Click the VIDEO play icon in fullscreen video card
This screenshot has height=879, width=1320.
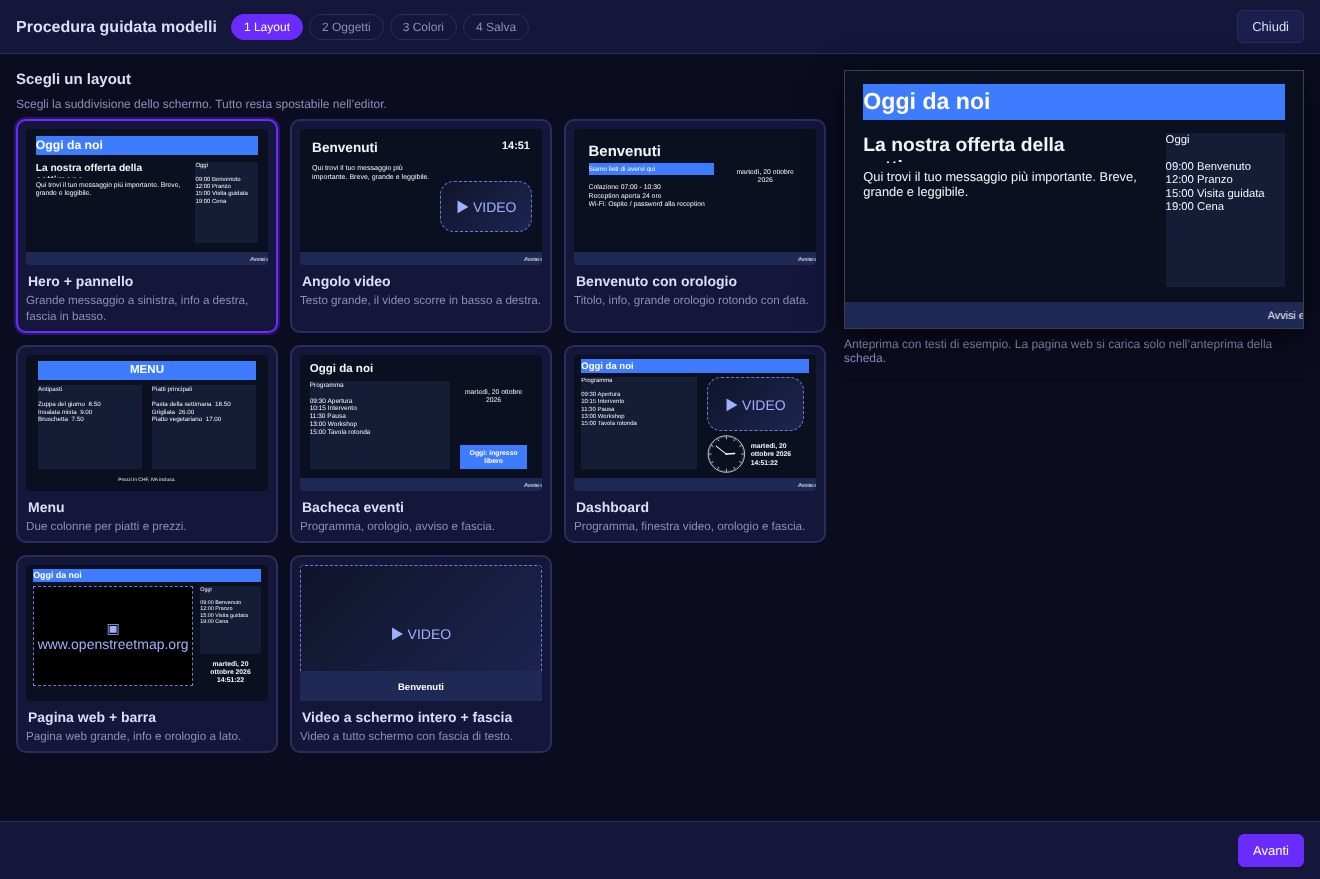[x=397, y=634]
